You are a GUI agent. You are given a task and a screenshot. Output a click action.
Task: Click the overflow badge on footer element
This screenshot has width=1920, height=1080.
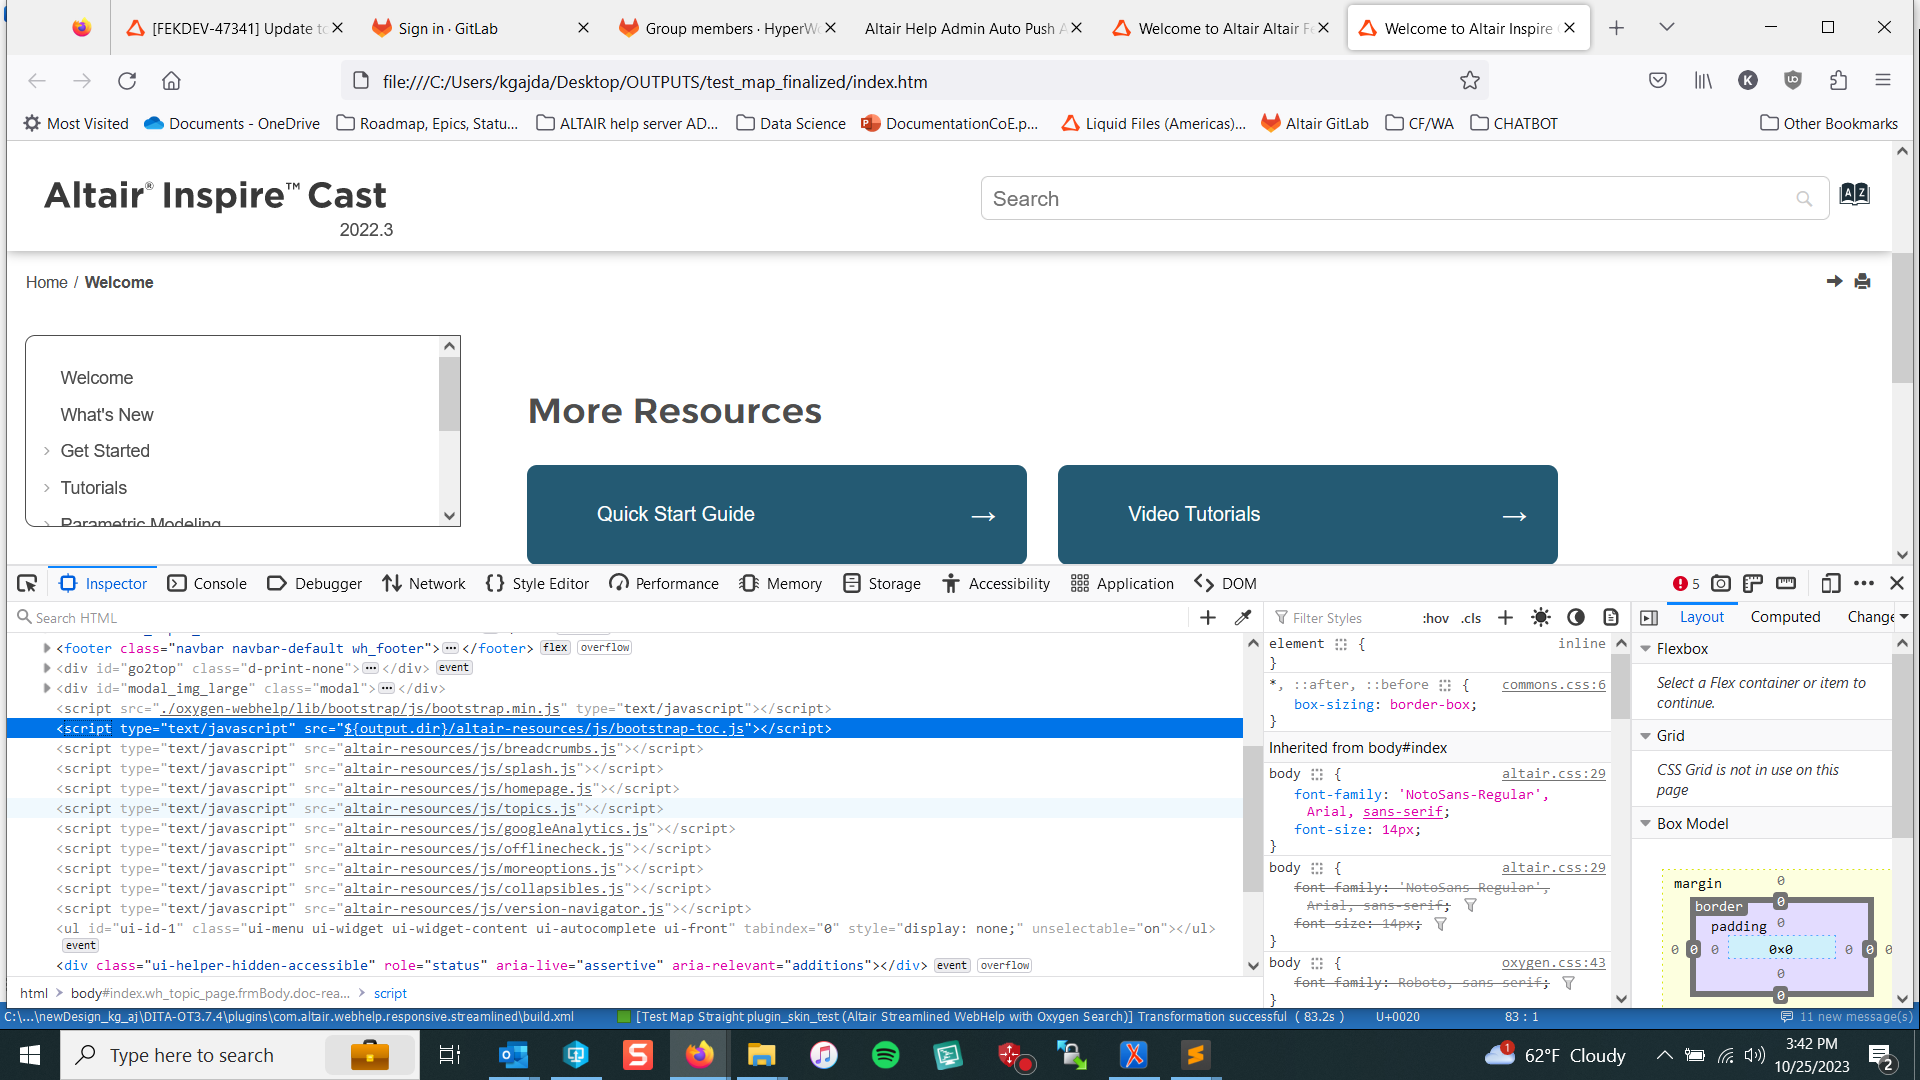(605, 648)
